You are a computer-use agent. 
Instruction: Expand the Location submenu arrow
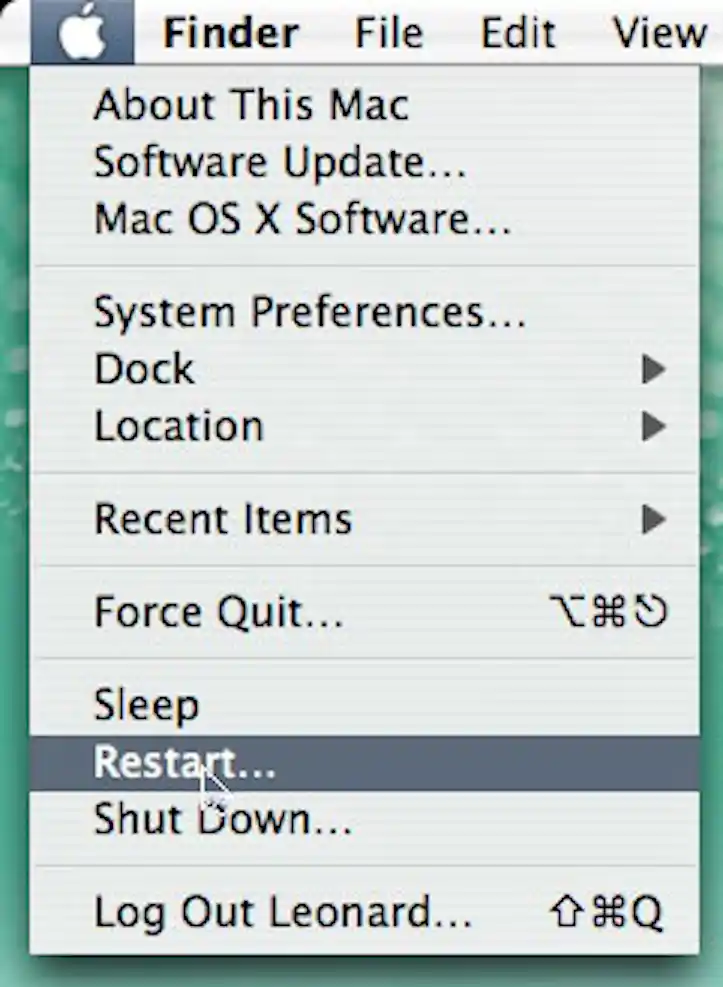654,426
